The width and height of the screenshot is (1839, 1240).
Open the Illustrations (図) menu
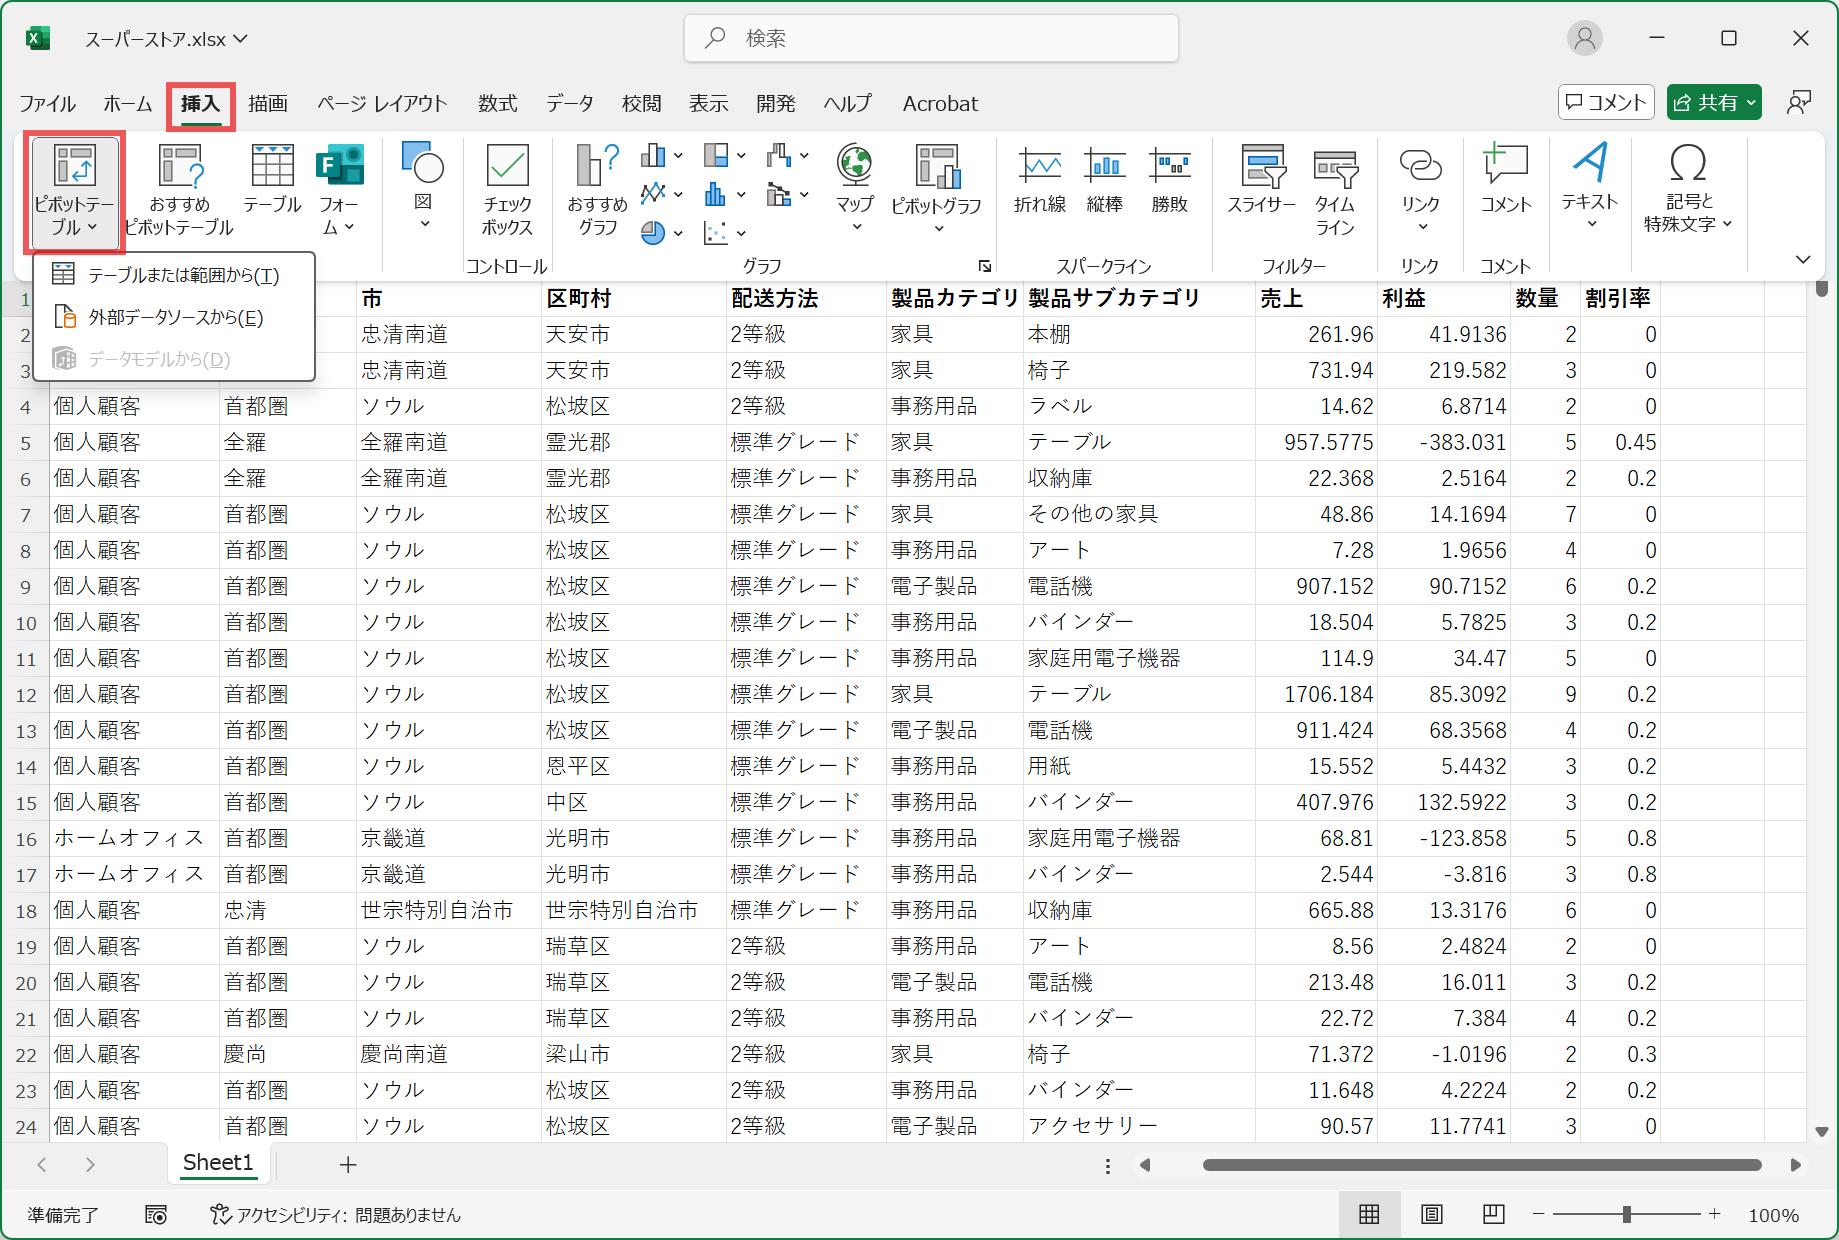(x=423, y=188)
